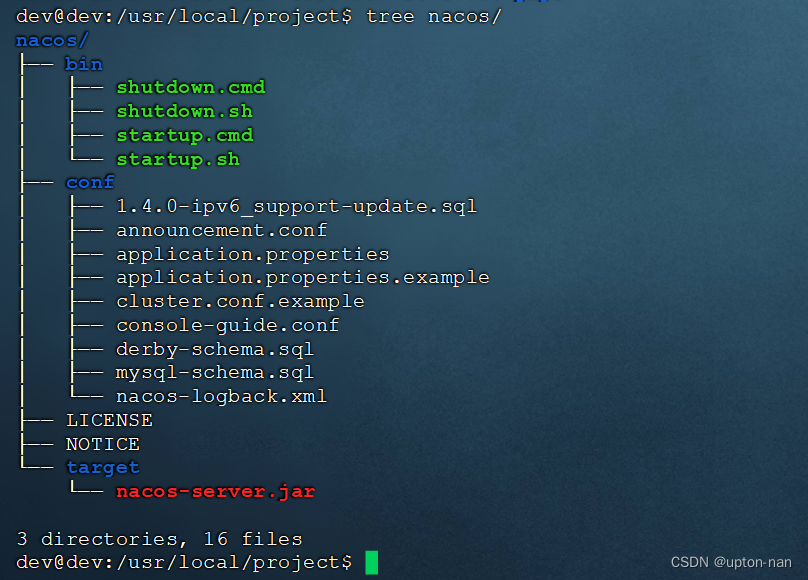Select the derby-schema.sql file
Image resolution: width=808 pixels, height=580 pixels.
pos(215,349)
